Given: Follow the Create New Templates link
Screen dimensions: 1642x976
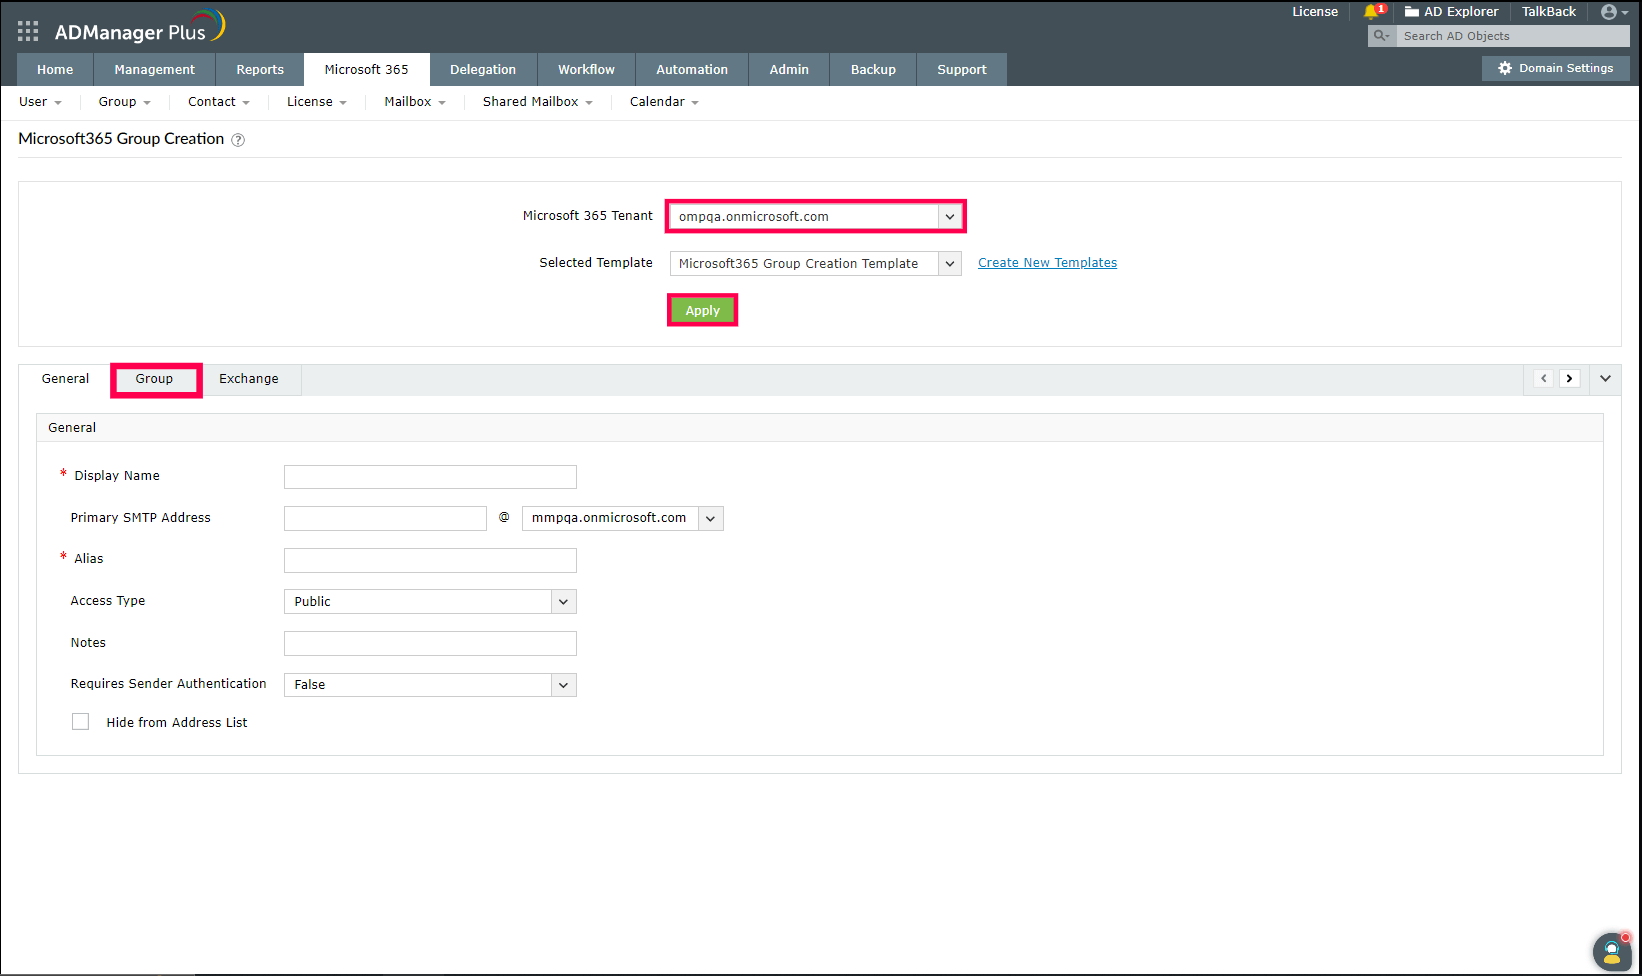Looking at the screenshot, I should (x=1048, y=263).
